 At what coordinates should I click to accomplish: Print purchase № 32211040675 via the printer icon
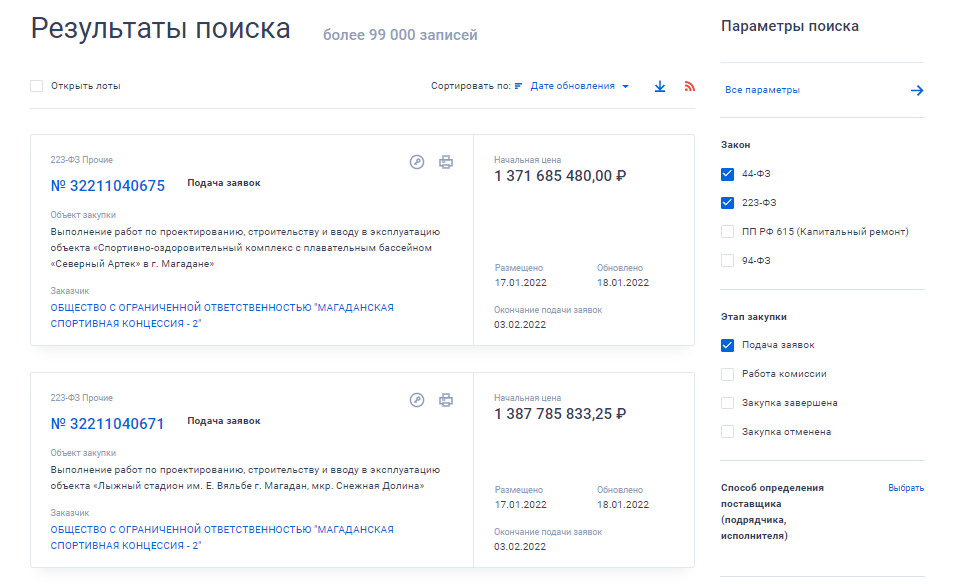click(x=446, y=162)
